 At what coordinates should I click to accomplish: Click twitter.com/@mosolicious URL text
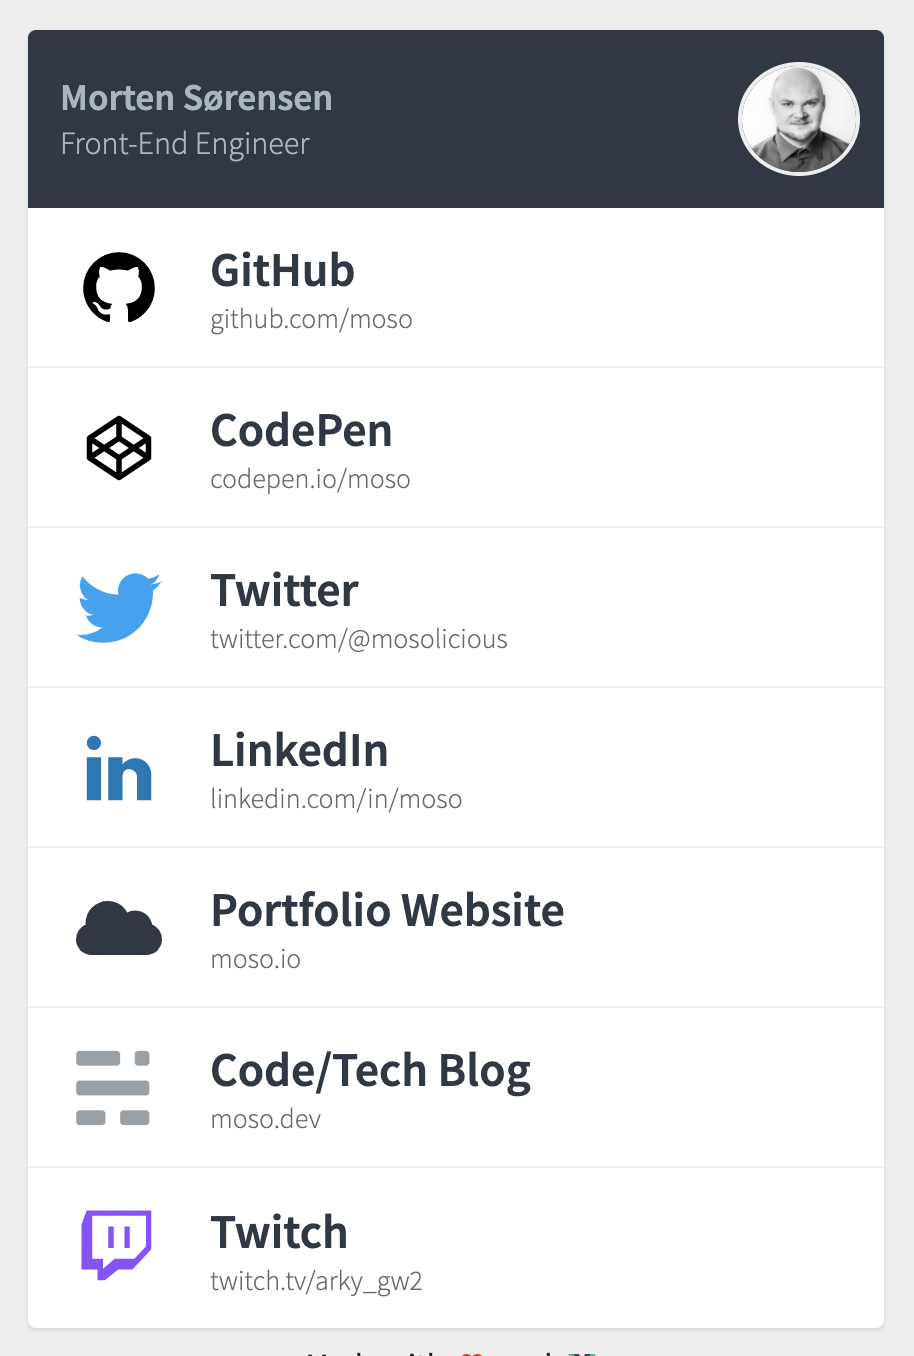tap(359, 639)
